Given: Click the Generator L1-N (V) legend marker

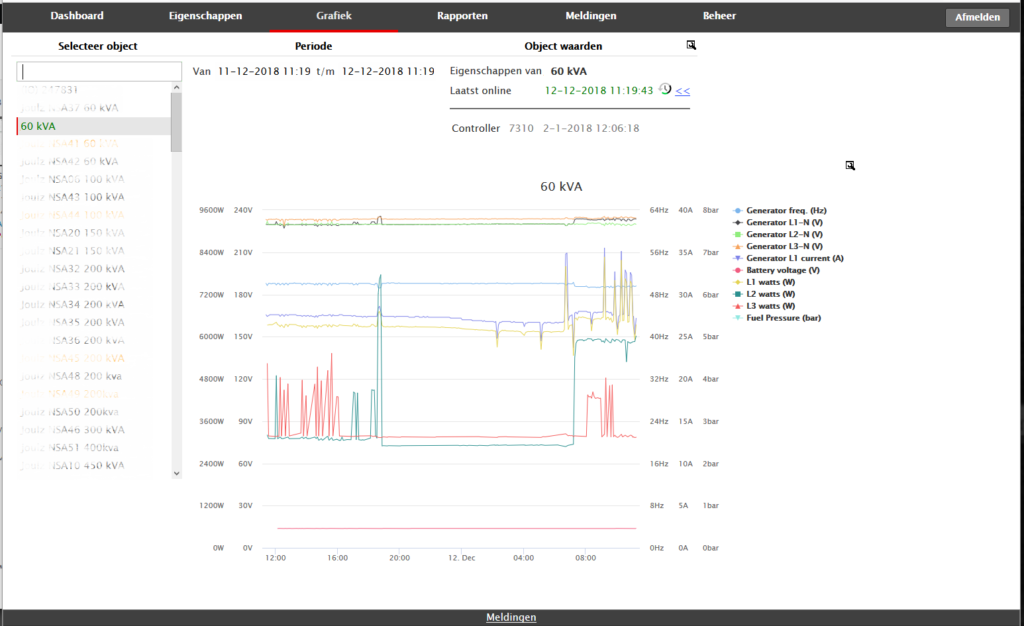Looking at the screenshot, I should (x=738, y=222).
